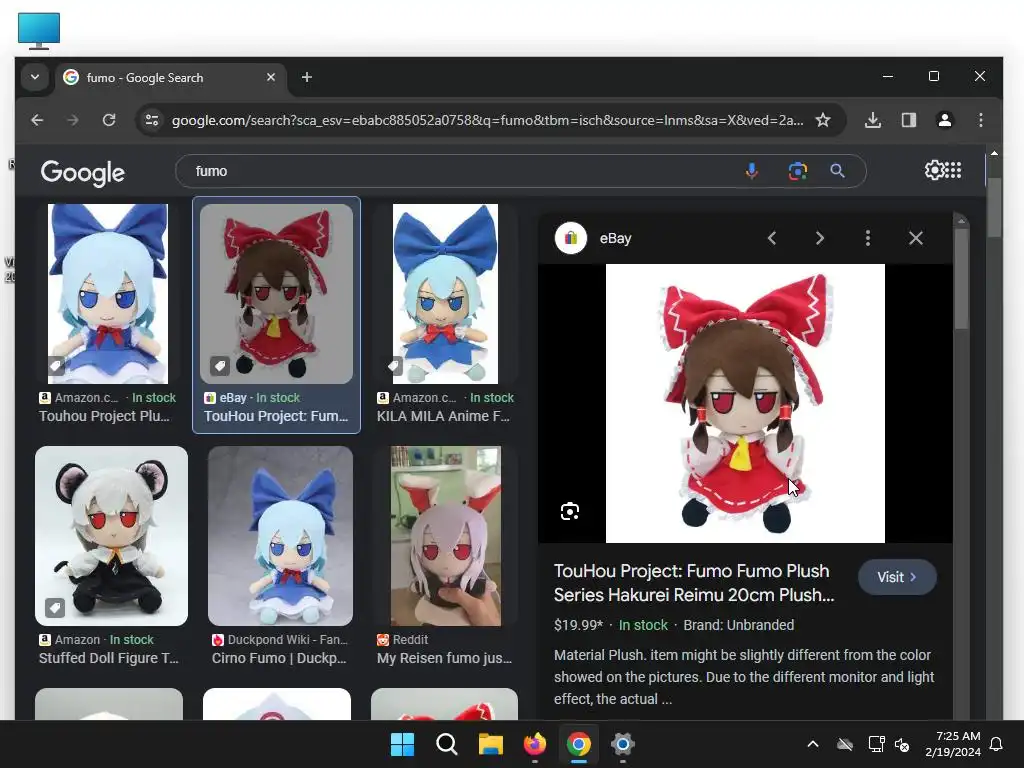This screenshot has width=1024, height=768.
Task: Select Stuffed Doll Figure mouse plush thumbnail
Action: click(x=111, y=536)
